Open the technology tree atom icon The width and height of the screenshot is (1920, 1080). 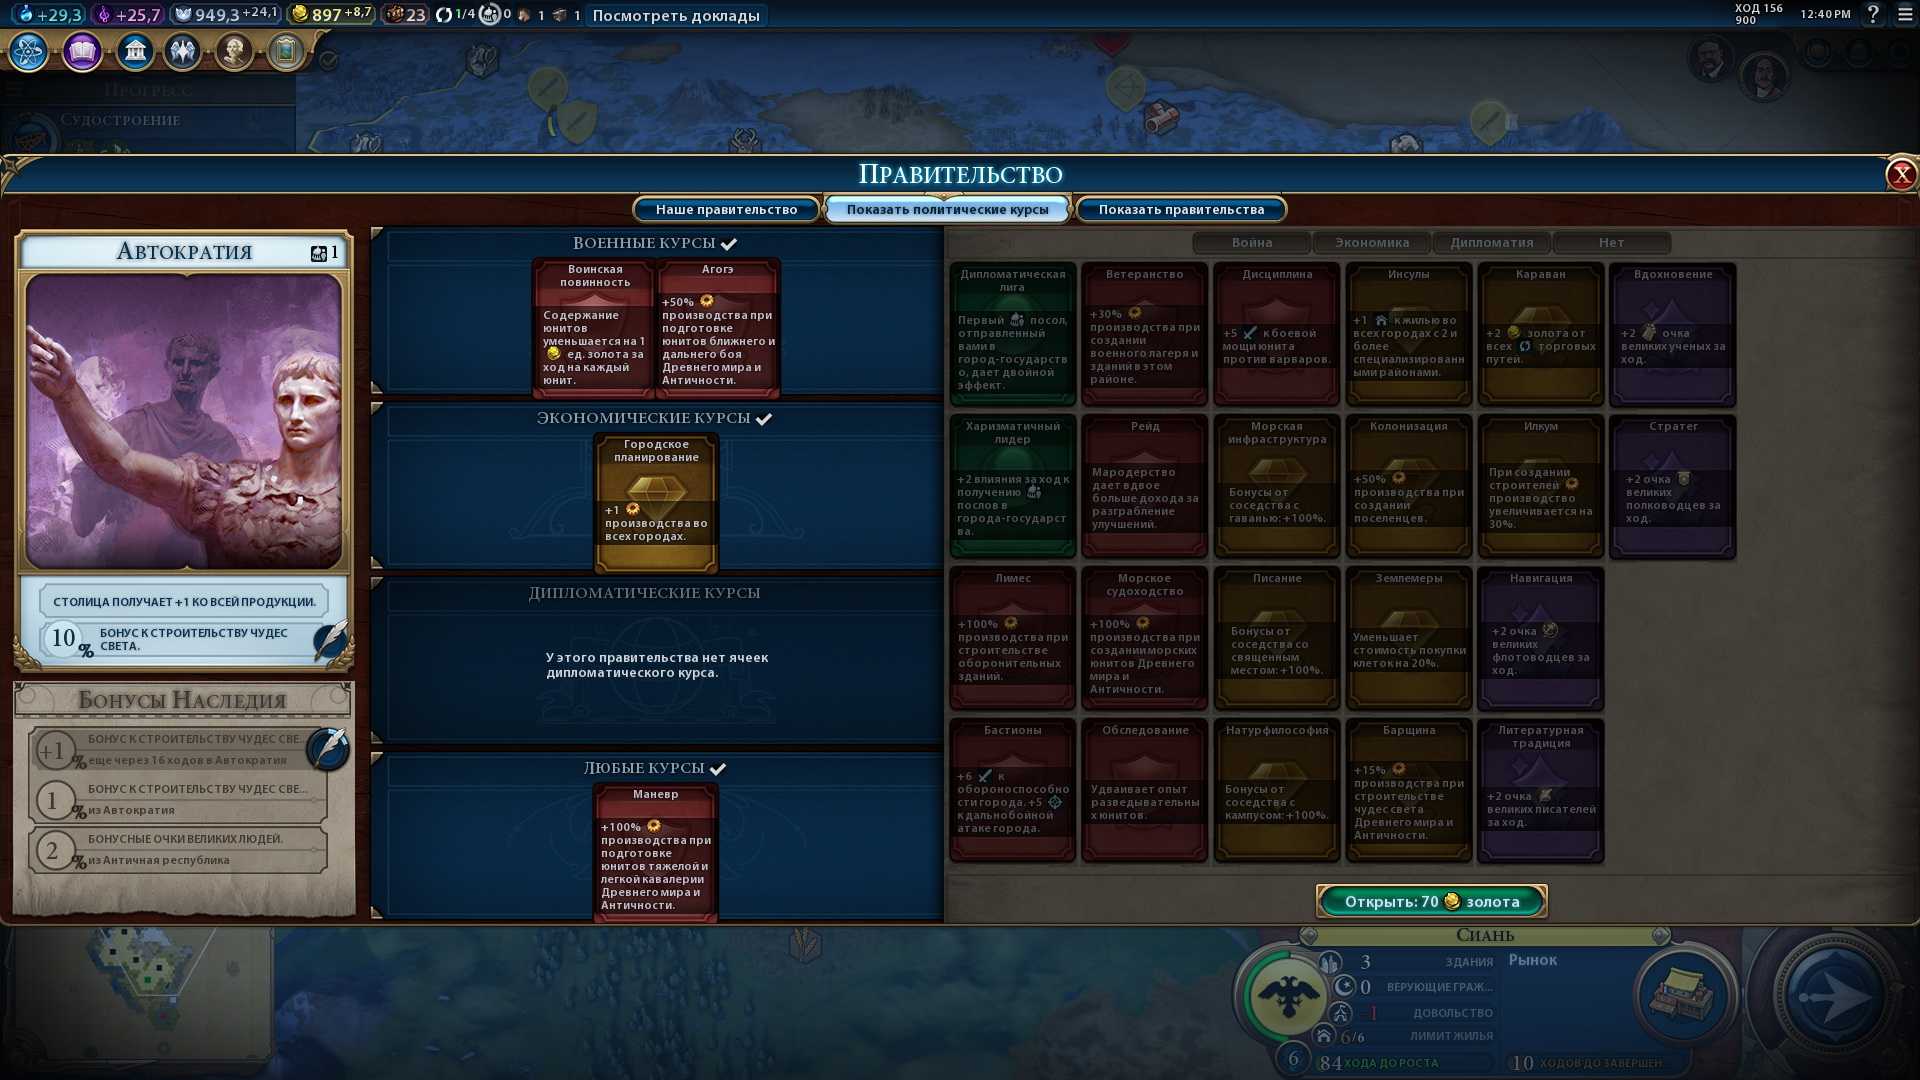[x=29, y=51]
